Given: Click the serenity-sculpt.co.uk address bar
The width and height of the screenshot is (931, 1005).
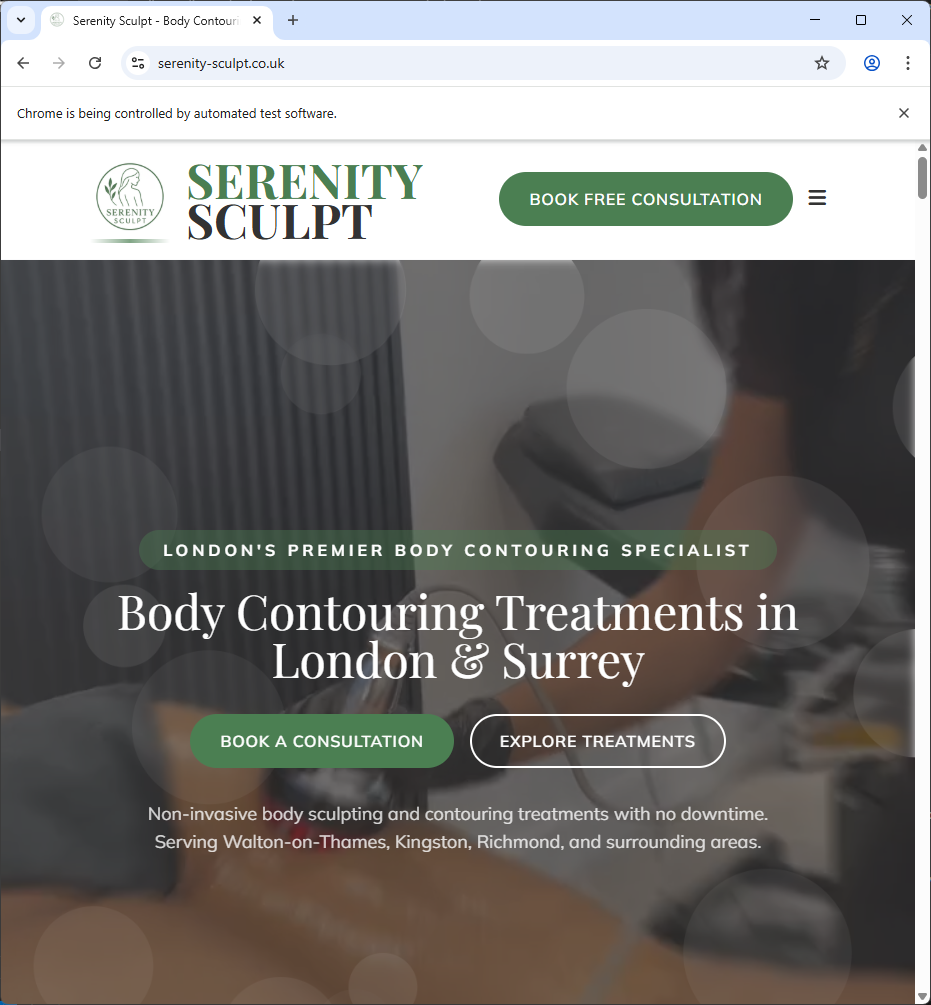Looking at the screenshot, I should pos(474,63).
